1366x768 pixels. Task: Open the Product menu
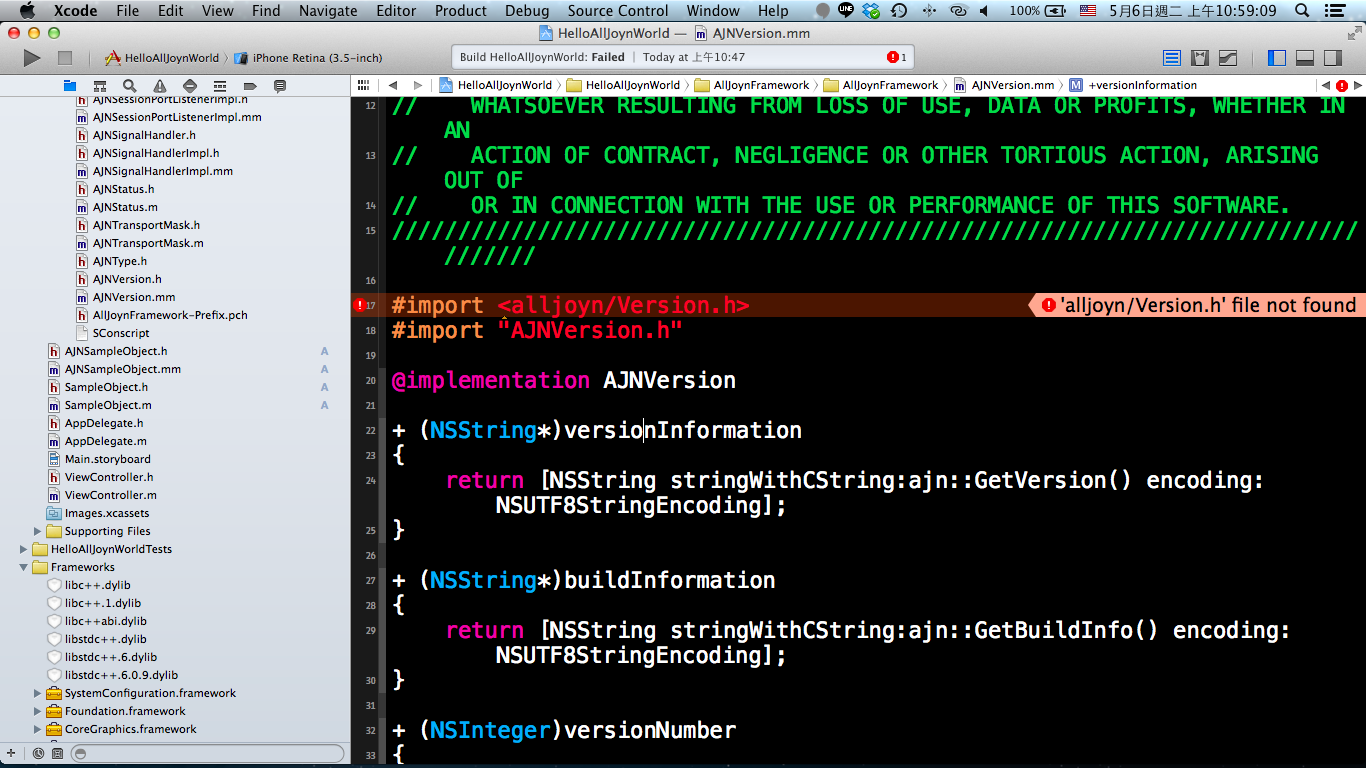click(461, 11)
